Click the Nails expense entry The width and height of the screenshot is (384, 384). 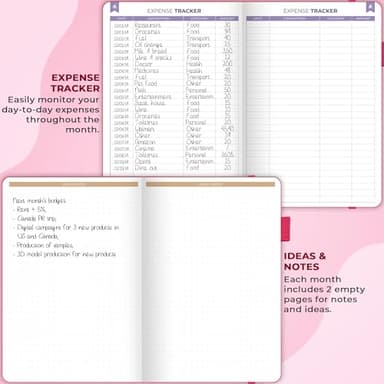(x=140, y=90)
